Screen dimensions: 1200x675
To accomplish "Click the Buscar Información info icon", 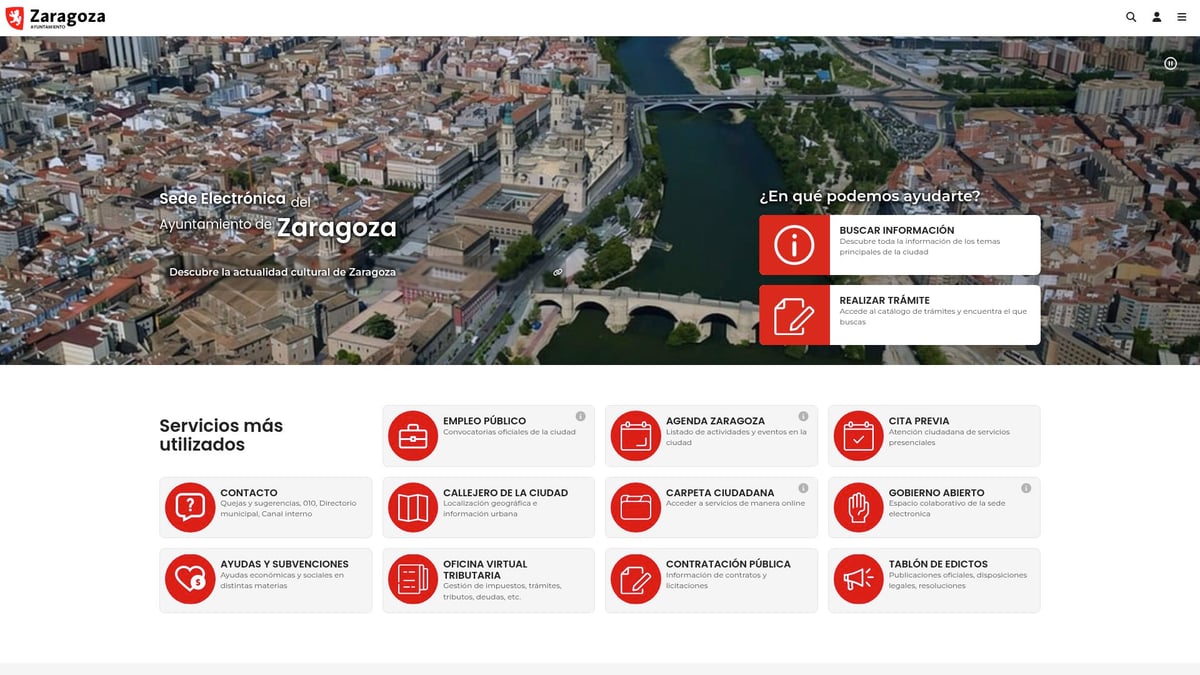I will click(794, 245).
